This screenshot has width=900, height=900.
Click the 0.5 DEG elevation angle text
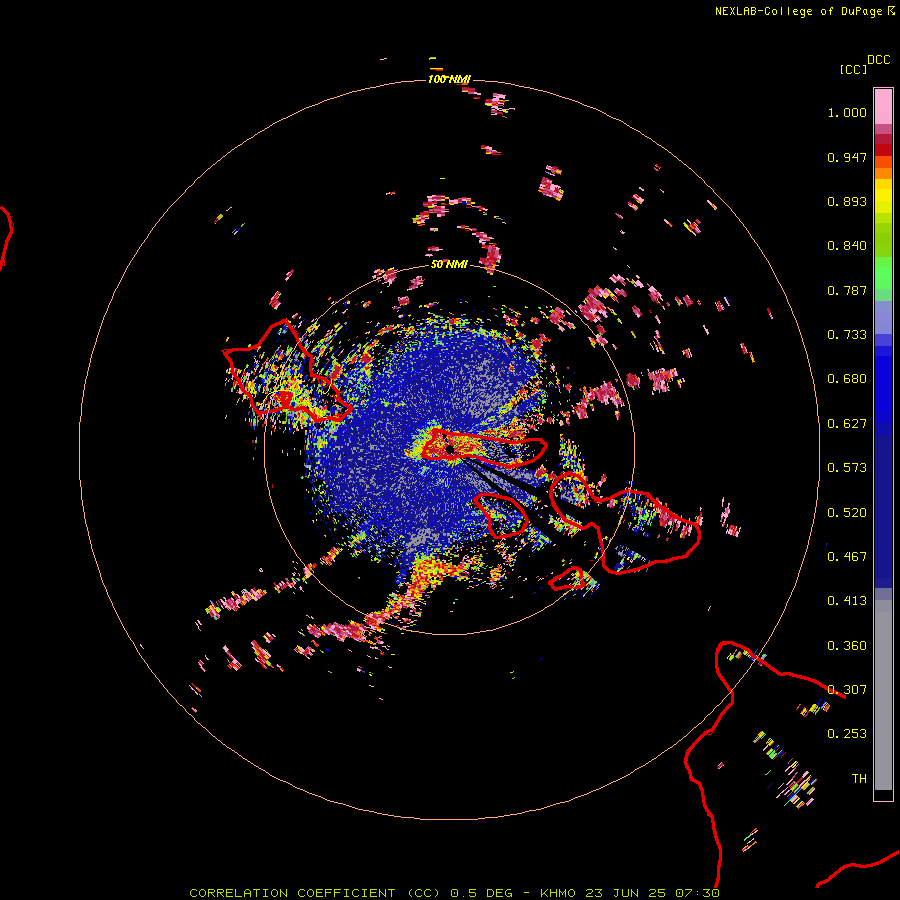pos(480,893)
